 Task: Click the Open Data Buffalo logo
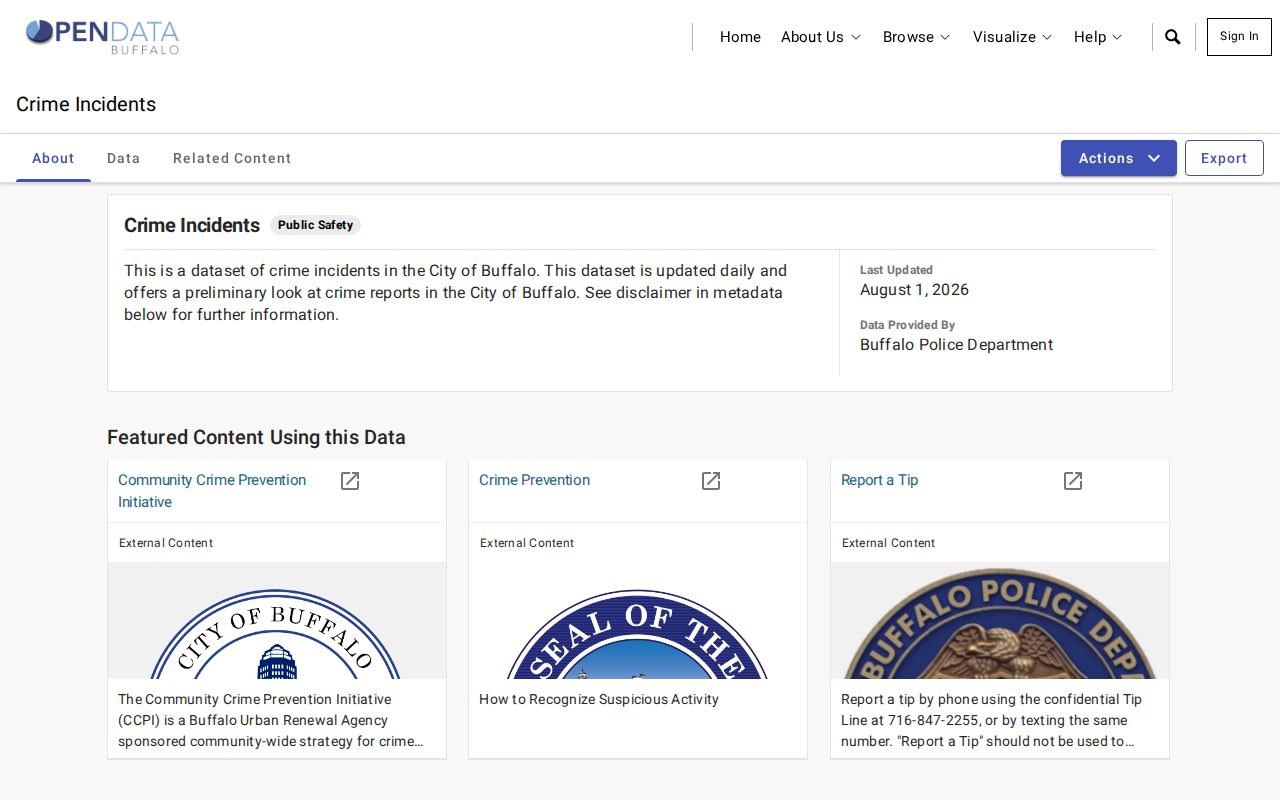tap(102, 36)
